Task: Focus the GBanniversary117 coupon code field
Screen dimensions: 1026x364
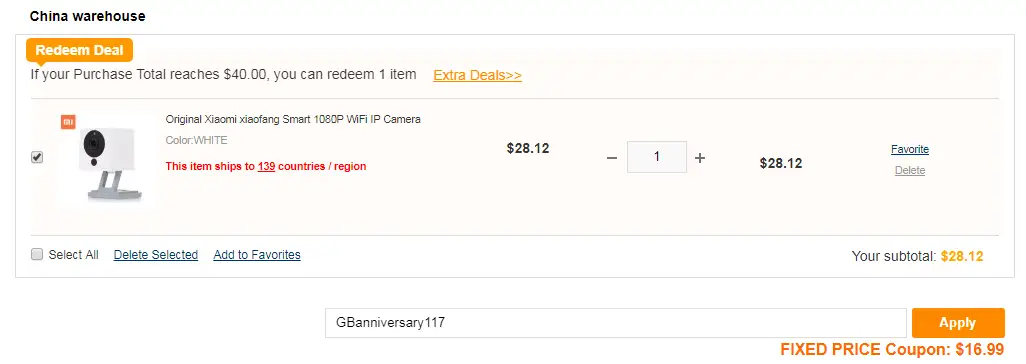Action: pos(616,323)
